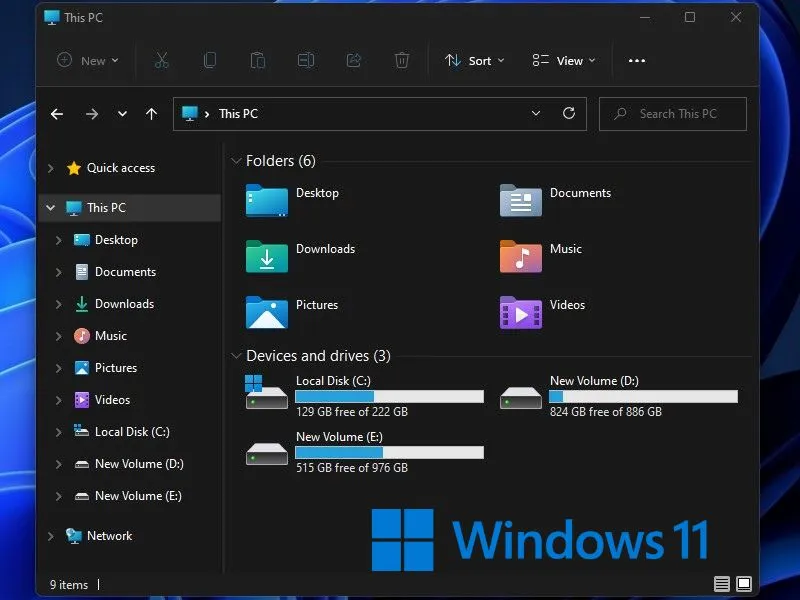Select Downloads in the navigation pane
800x600 pixels.
coord(124,304)
